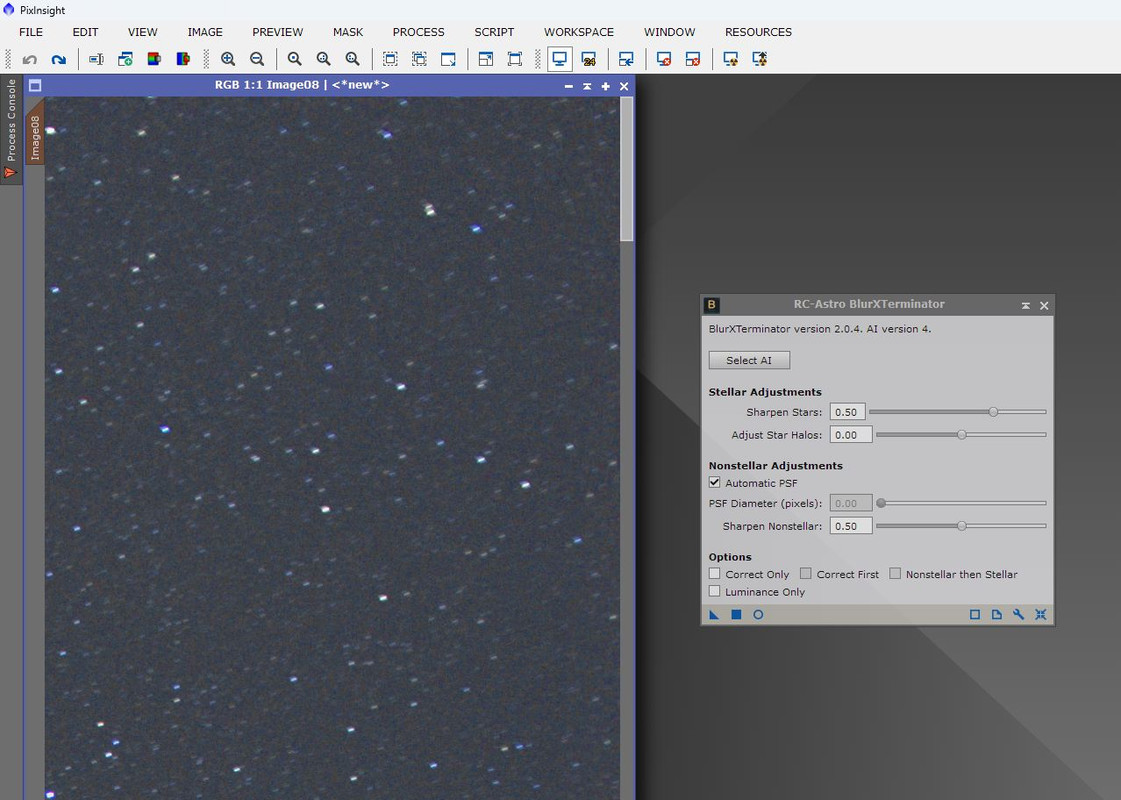Zoom in with the plus magnifier icon
Image resolution: width=1121 pixels, height=800 pixels.
228,59
